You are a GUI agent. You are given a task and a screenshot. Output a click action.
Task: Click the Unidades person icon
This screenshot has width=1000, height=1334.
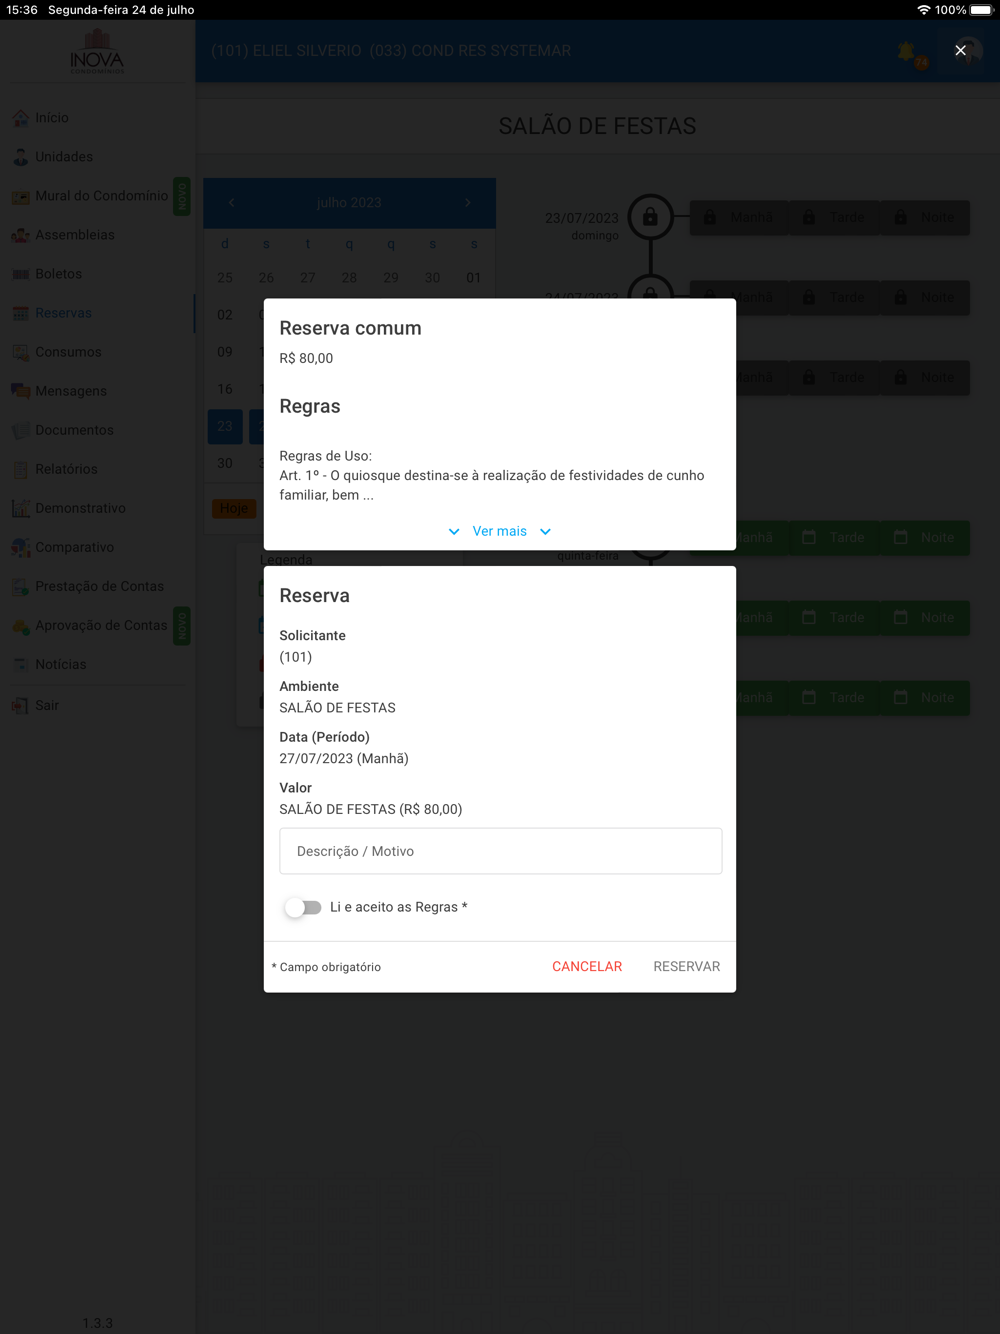point(20,157)
